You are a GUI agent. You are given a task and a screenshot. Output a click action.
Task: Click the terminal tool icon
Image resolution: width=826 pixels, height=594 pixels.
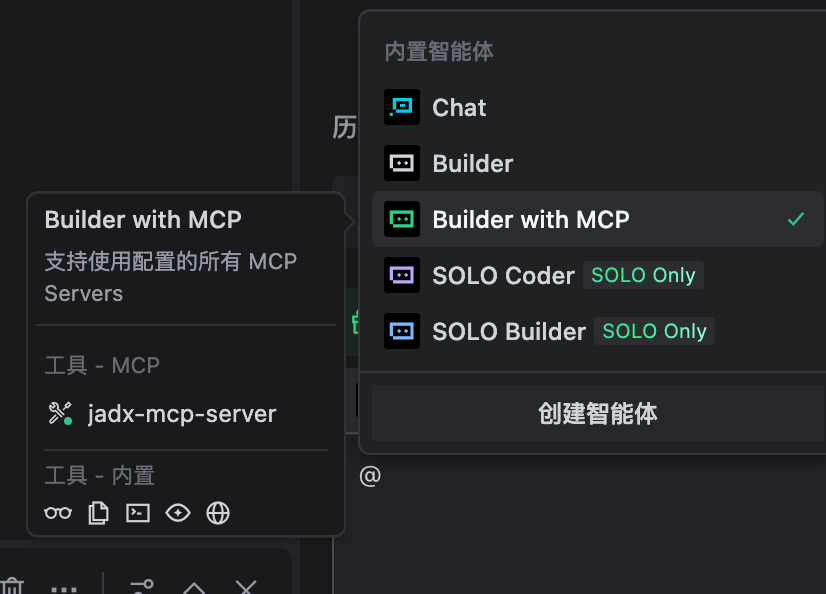(138, 514)
